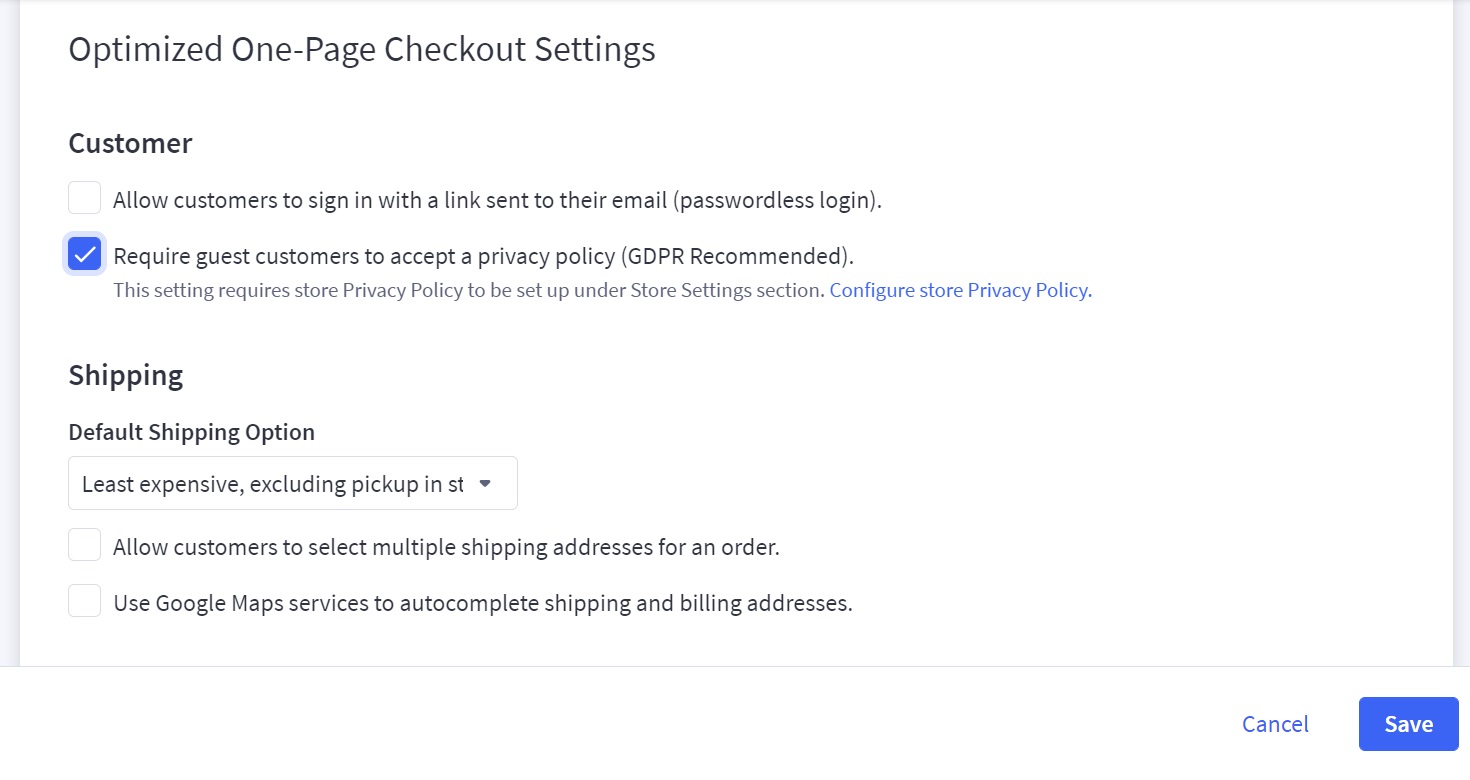
Task: Enable passwordless login checkbox
Action: (85, 198)
